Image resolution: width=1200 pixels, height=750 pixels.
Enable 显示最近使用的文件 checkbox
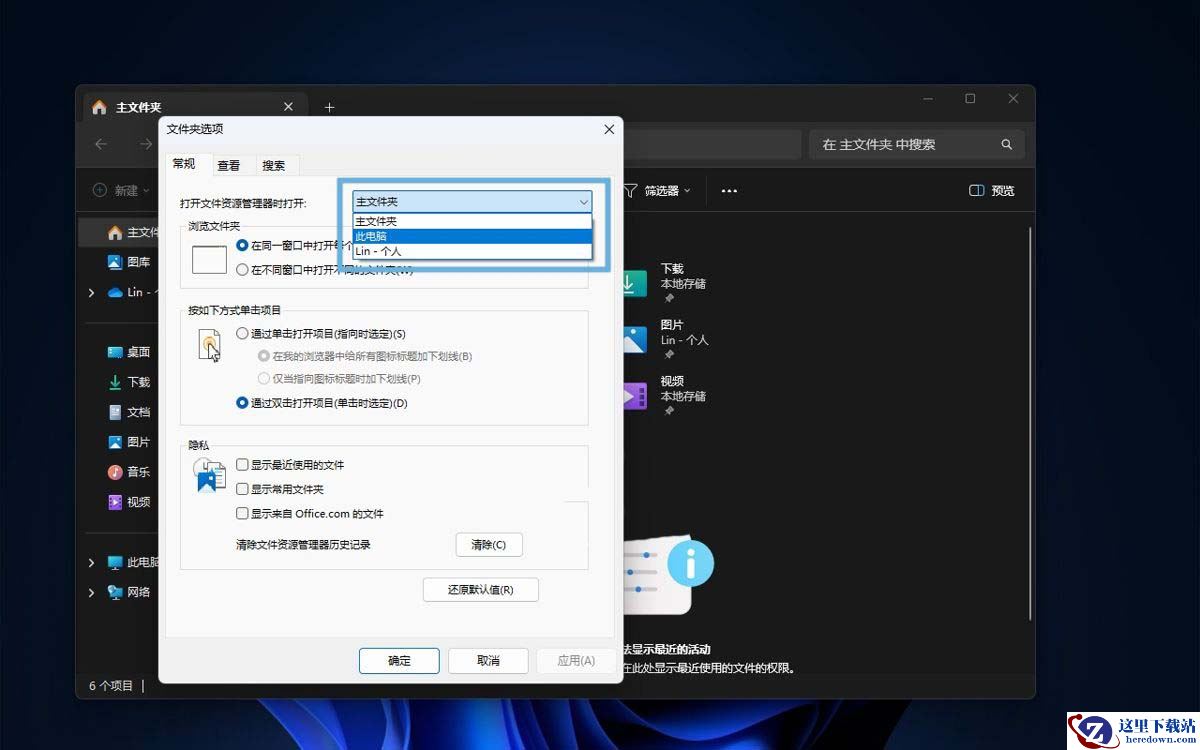[242, 465]
